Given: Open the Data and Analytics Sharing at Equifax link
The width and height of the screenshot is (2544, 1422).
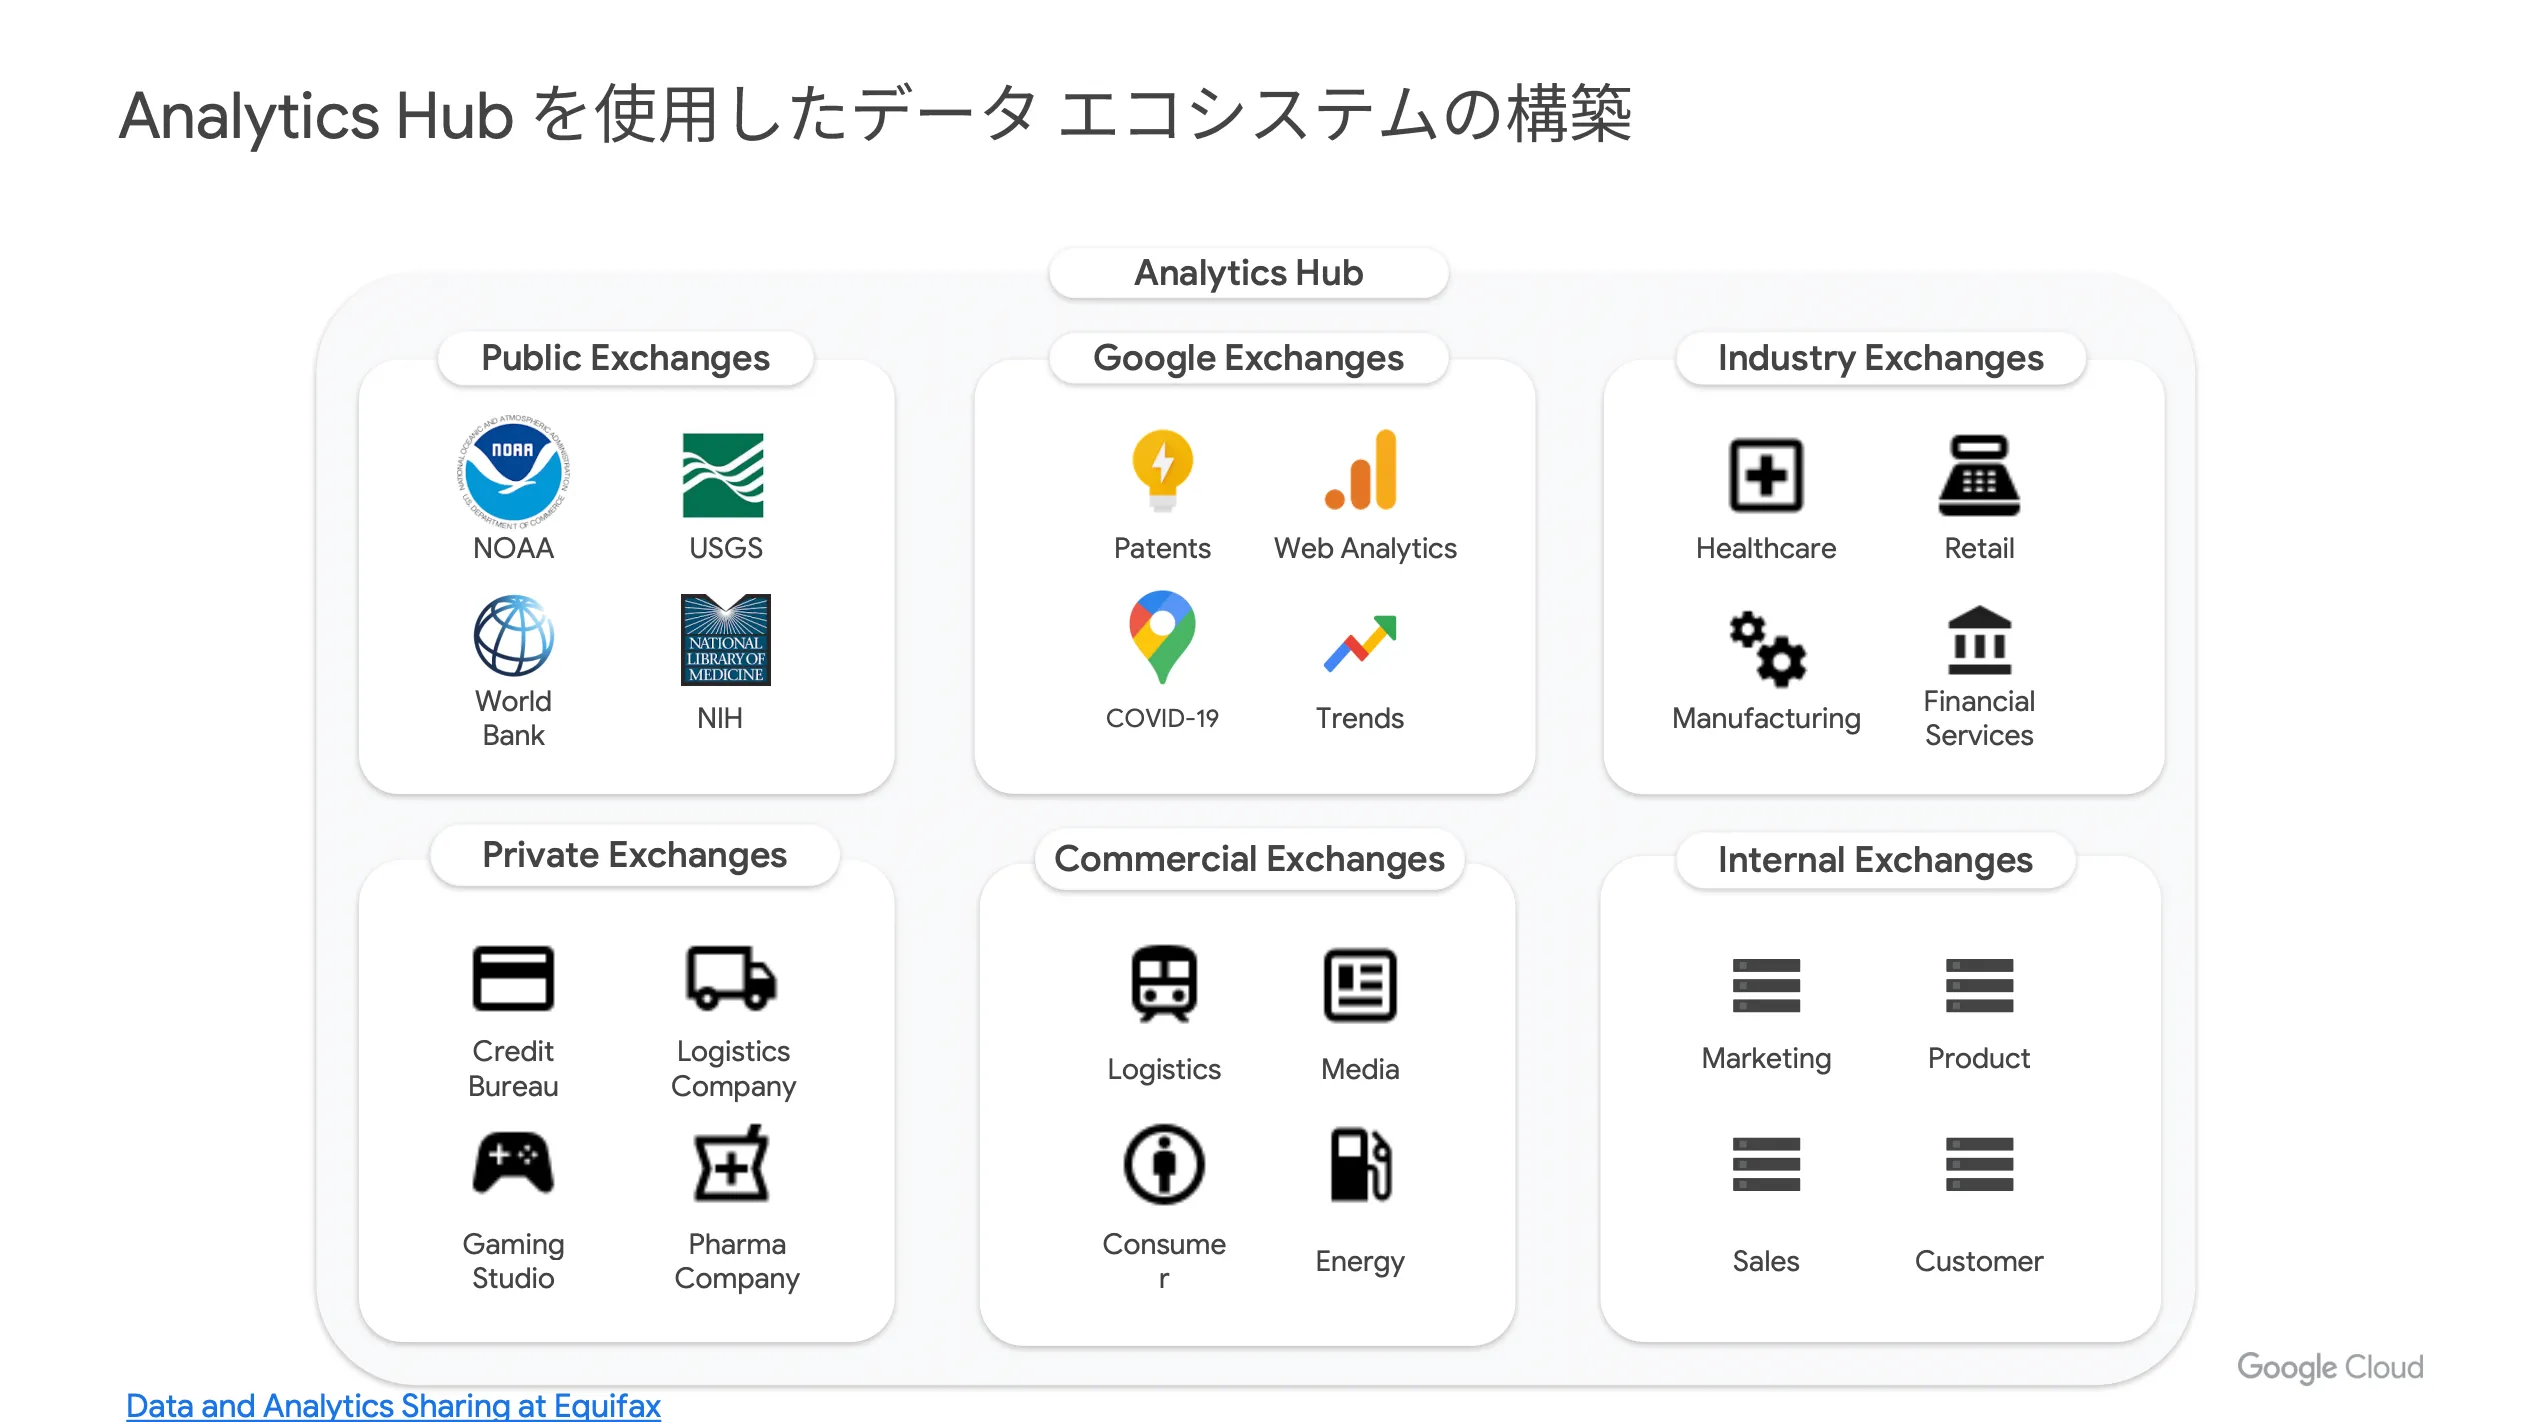Looking at the screenshot, I should [x=393, y=1405].
